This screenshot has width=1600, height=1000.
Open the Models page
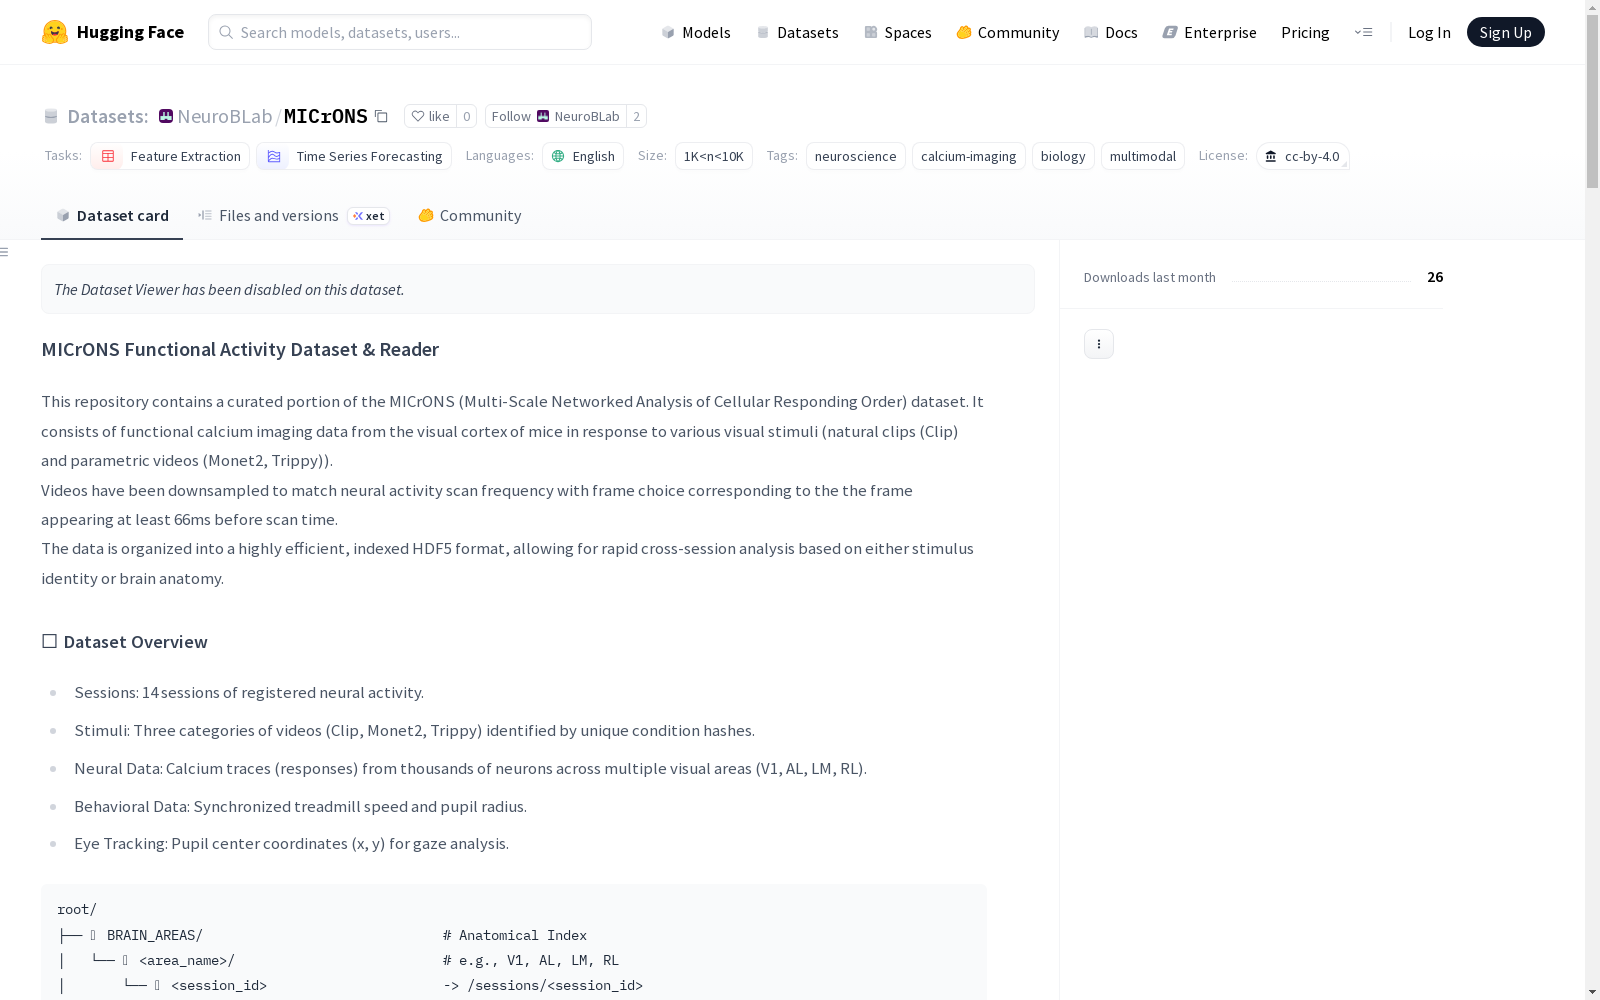(696, 32)
